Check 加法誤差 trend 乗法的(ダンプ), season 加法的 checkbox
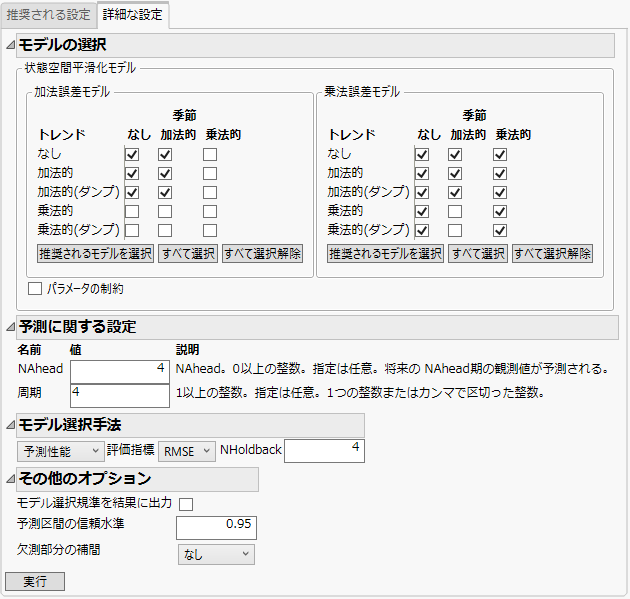 [165, 231]
